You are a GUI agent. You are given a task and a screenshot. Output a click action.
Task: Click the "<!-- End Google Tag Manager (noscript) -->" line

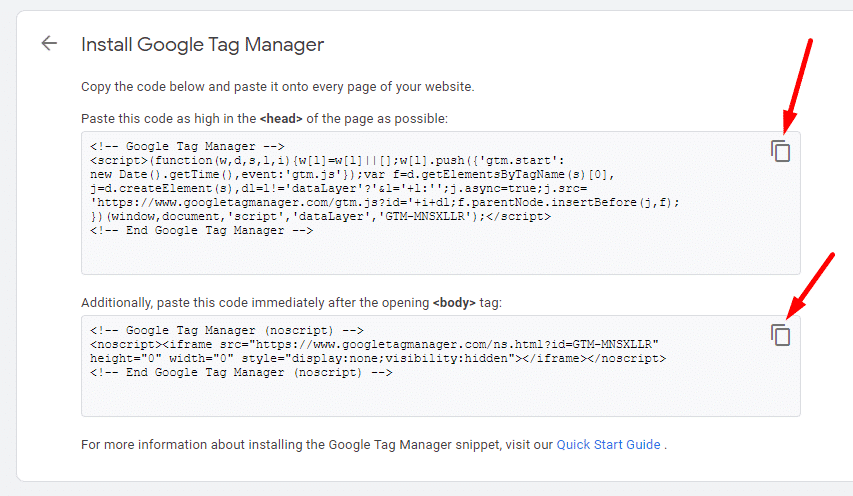tap(241, 372)
